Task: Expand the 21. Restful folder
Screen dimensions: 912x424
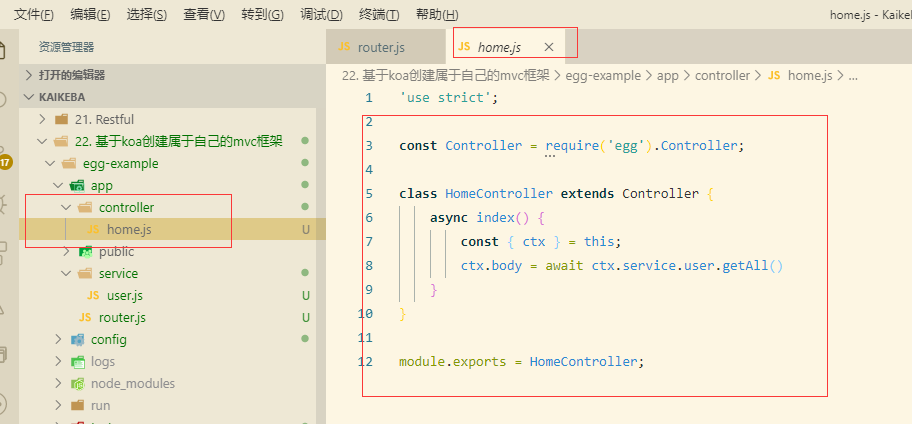Action: tap(42, 119)
